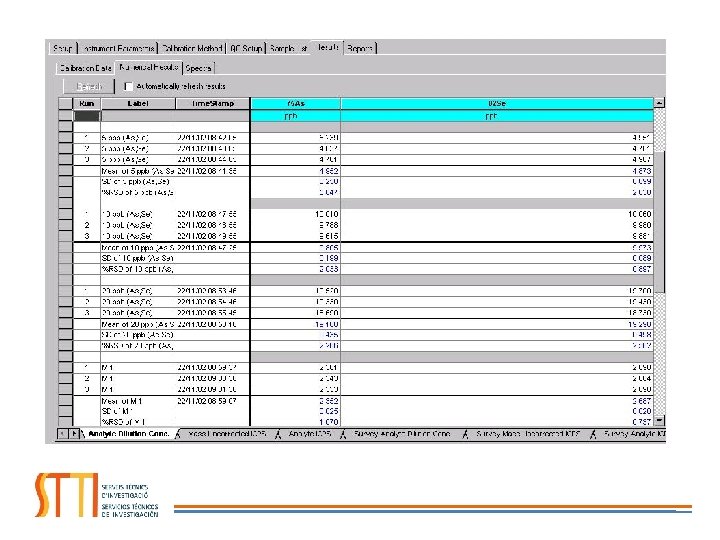Click the 'Mean of M 1' label cell

point(138,401)
